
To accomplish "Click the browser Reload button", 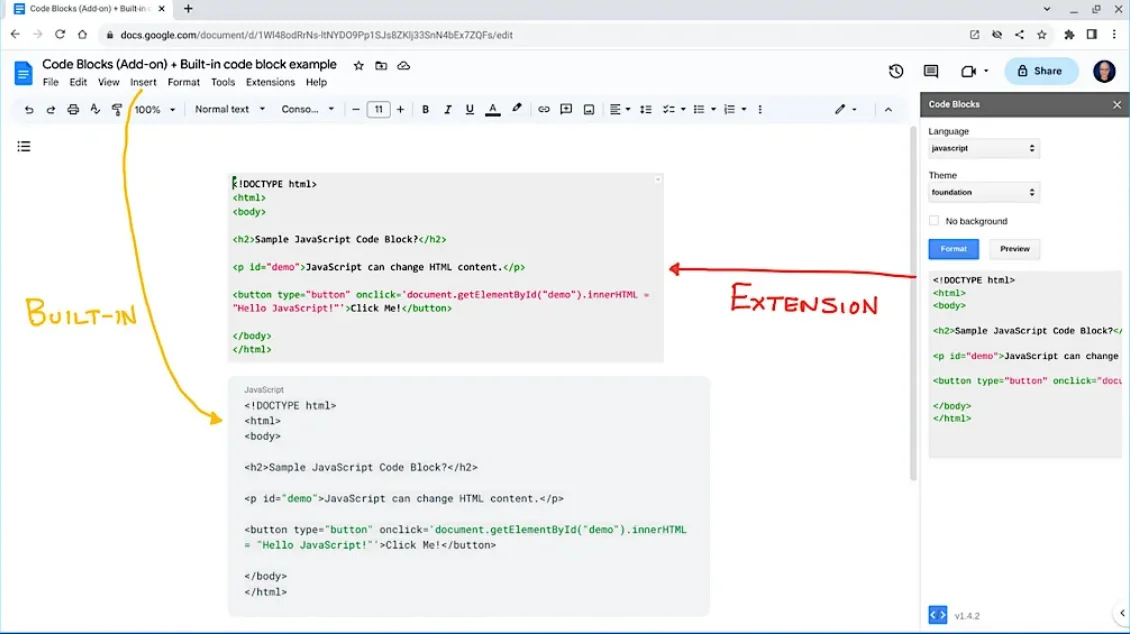I will (x=60, y=35).
